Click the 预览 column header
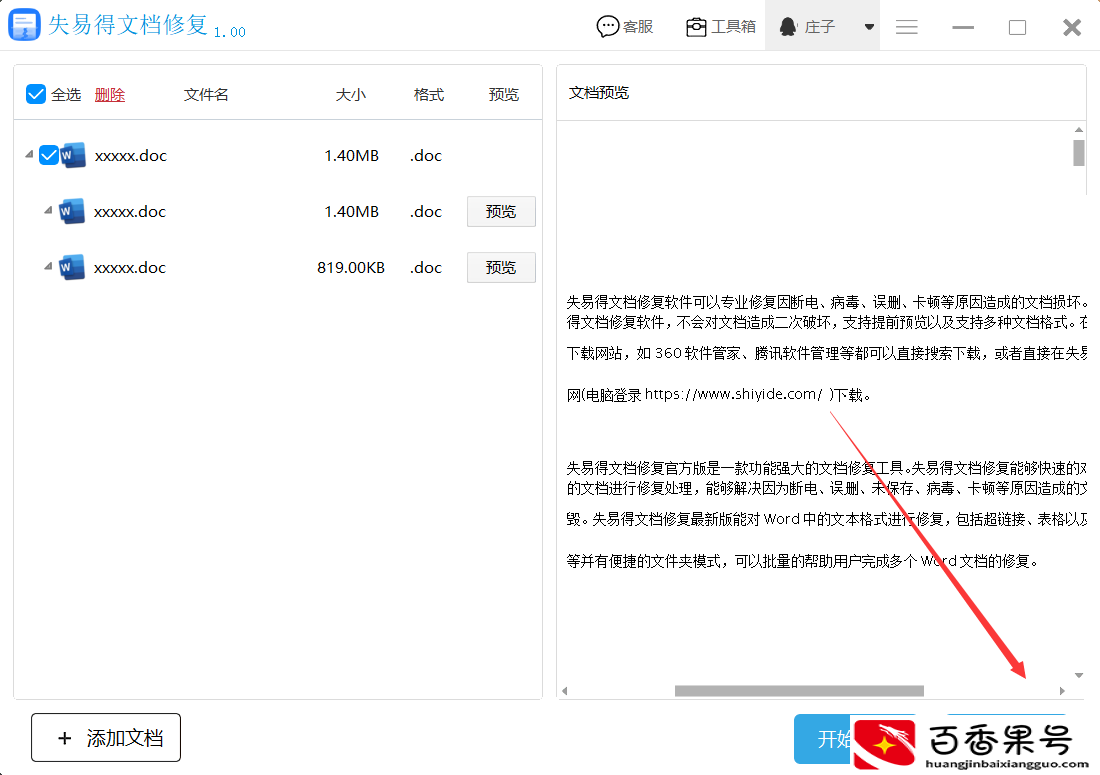Viewport: 1100px width, 775px height. click(504, 95)
